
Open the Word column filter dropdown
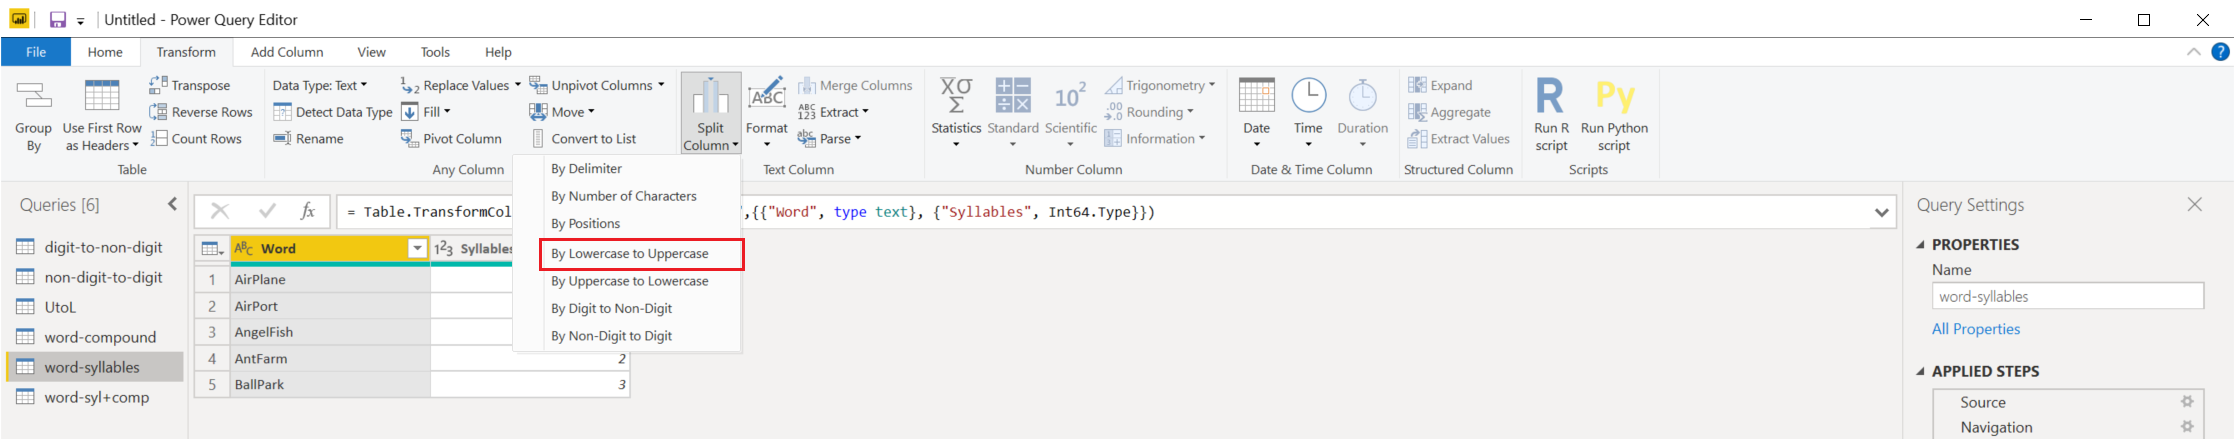[x=417, y=249]
